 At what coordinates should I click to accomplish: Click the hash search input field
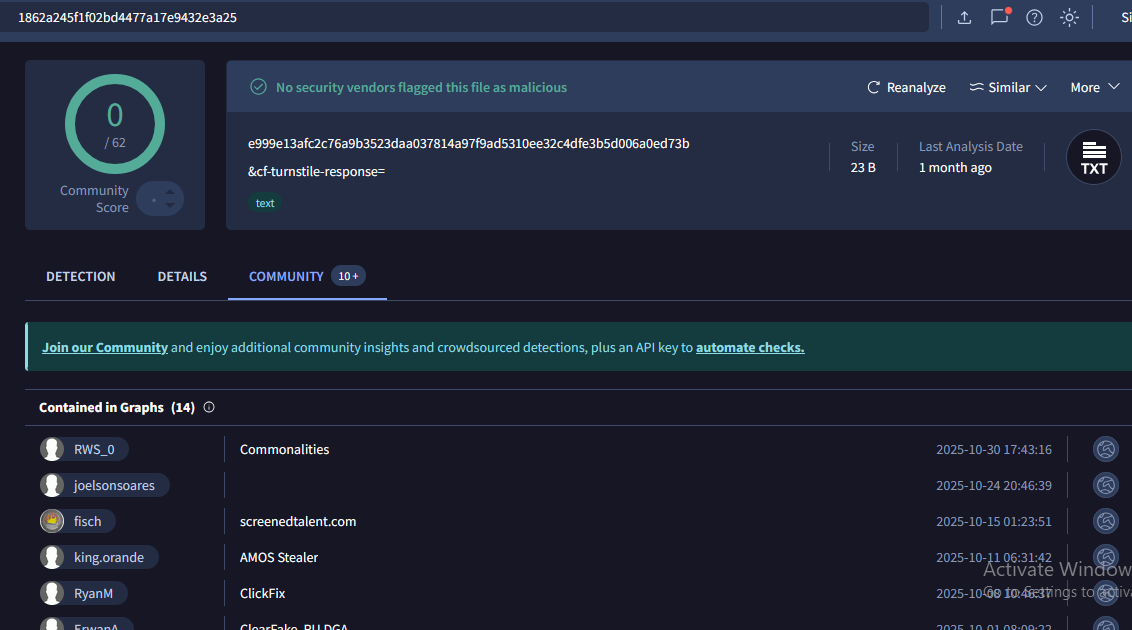click(460, 18)
